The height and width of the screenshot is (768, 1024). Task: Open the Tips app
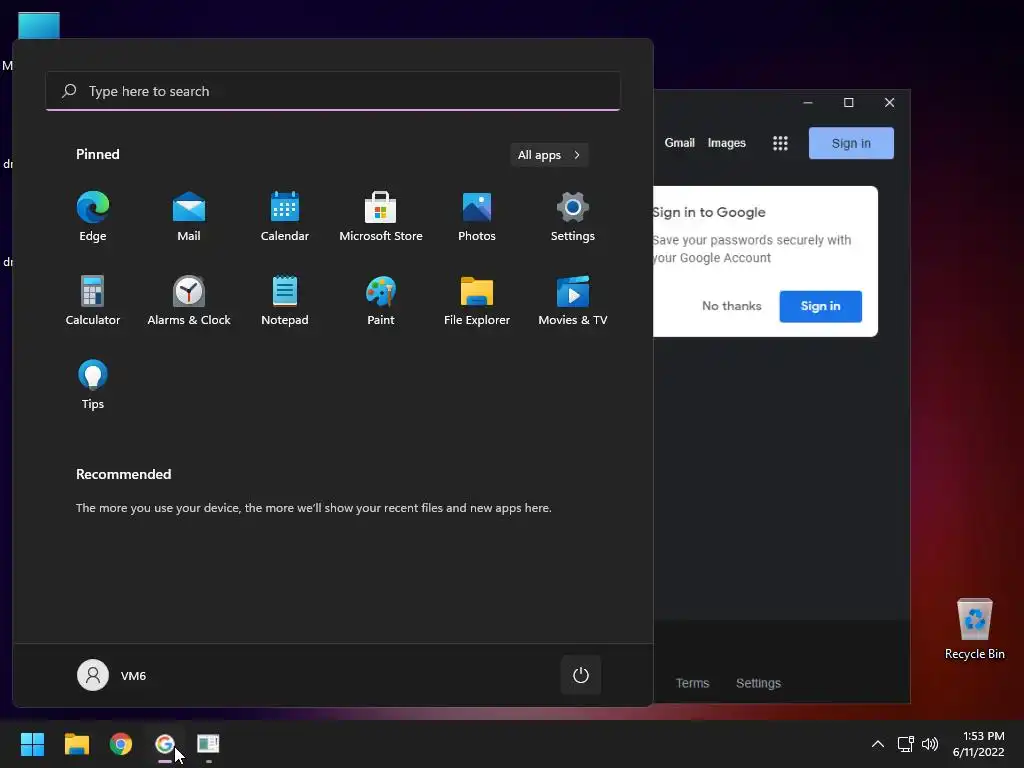pyautogui.click(x=93, y=385)
